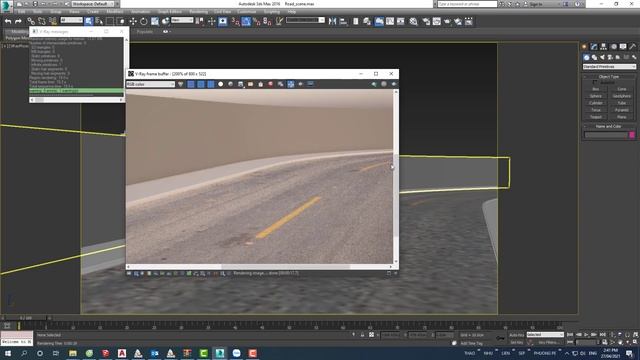Click the search keyword input field

point(467,4)
